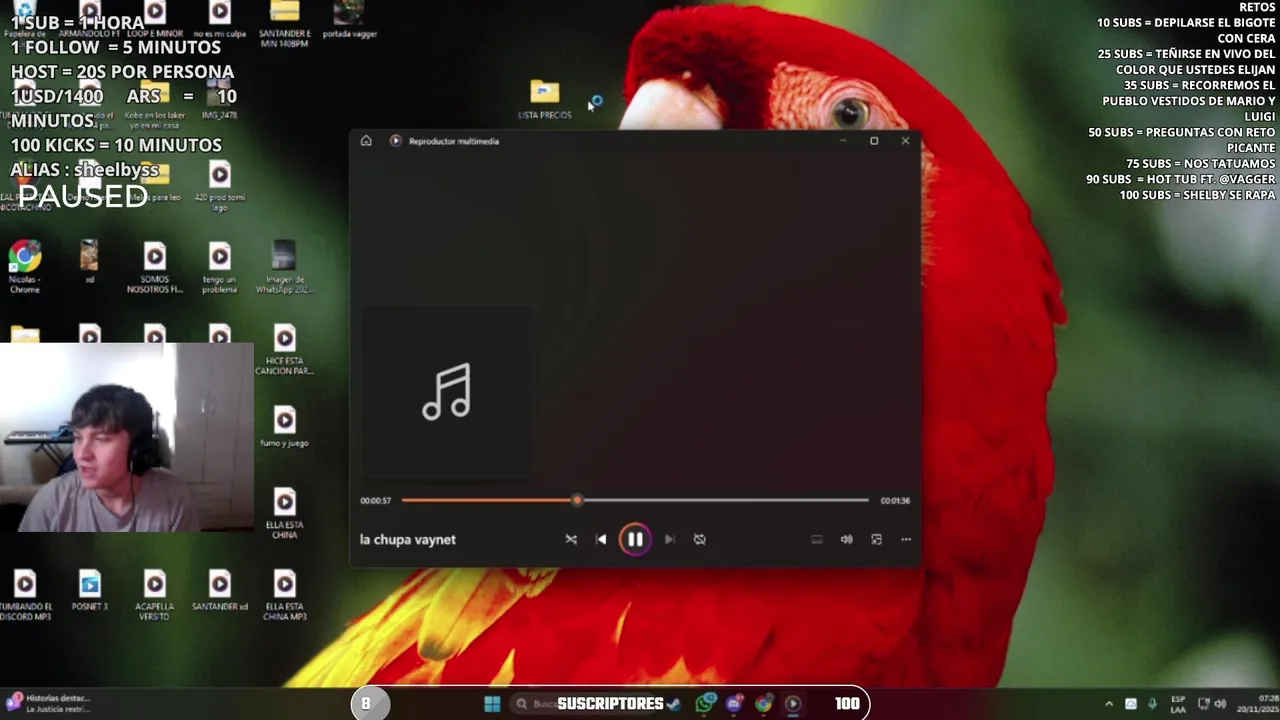This screenshot has width=1280, height=720.
Task: Select the 'ELLA ESTA CHINA' audio file
Action: point(284,514)
